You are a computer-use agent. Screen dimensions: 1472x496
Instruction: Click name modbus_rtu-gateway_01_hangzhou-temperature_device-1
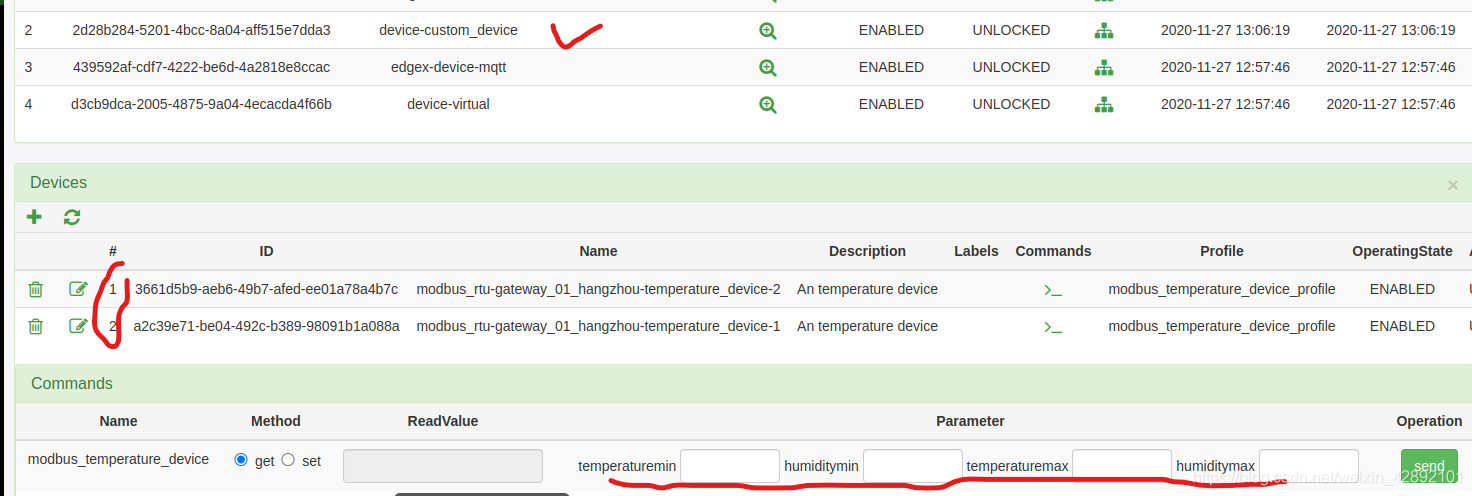[x=598, y=326]
